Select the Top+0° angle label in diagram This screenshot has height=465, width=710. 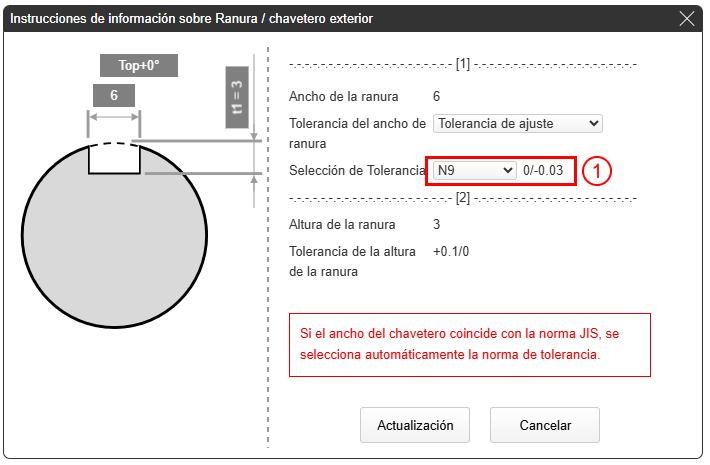pyautogui.click(x=139, y=66)
